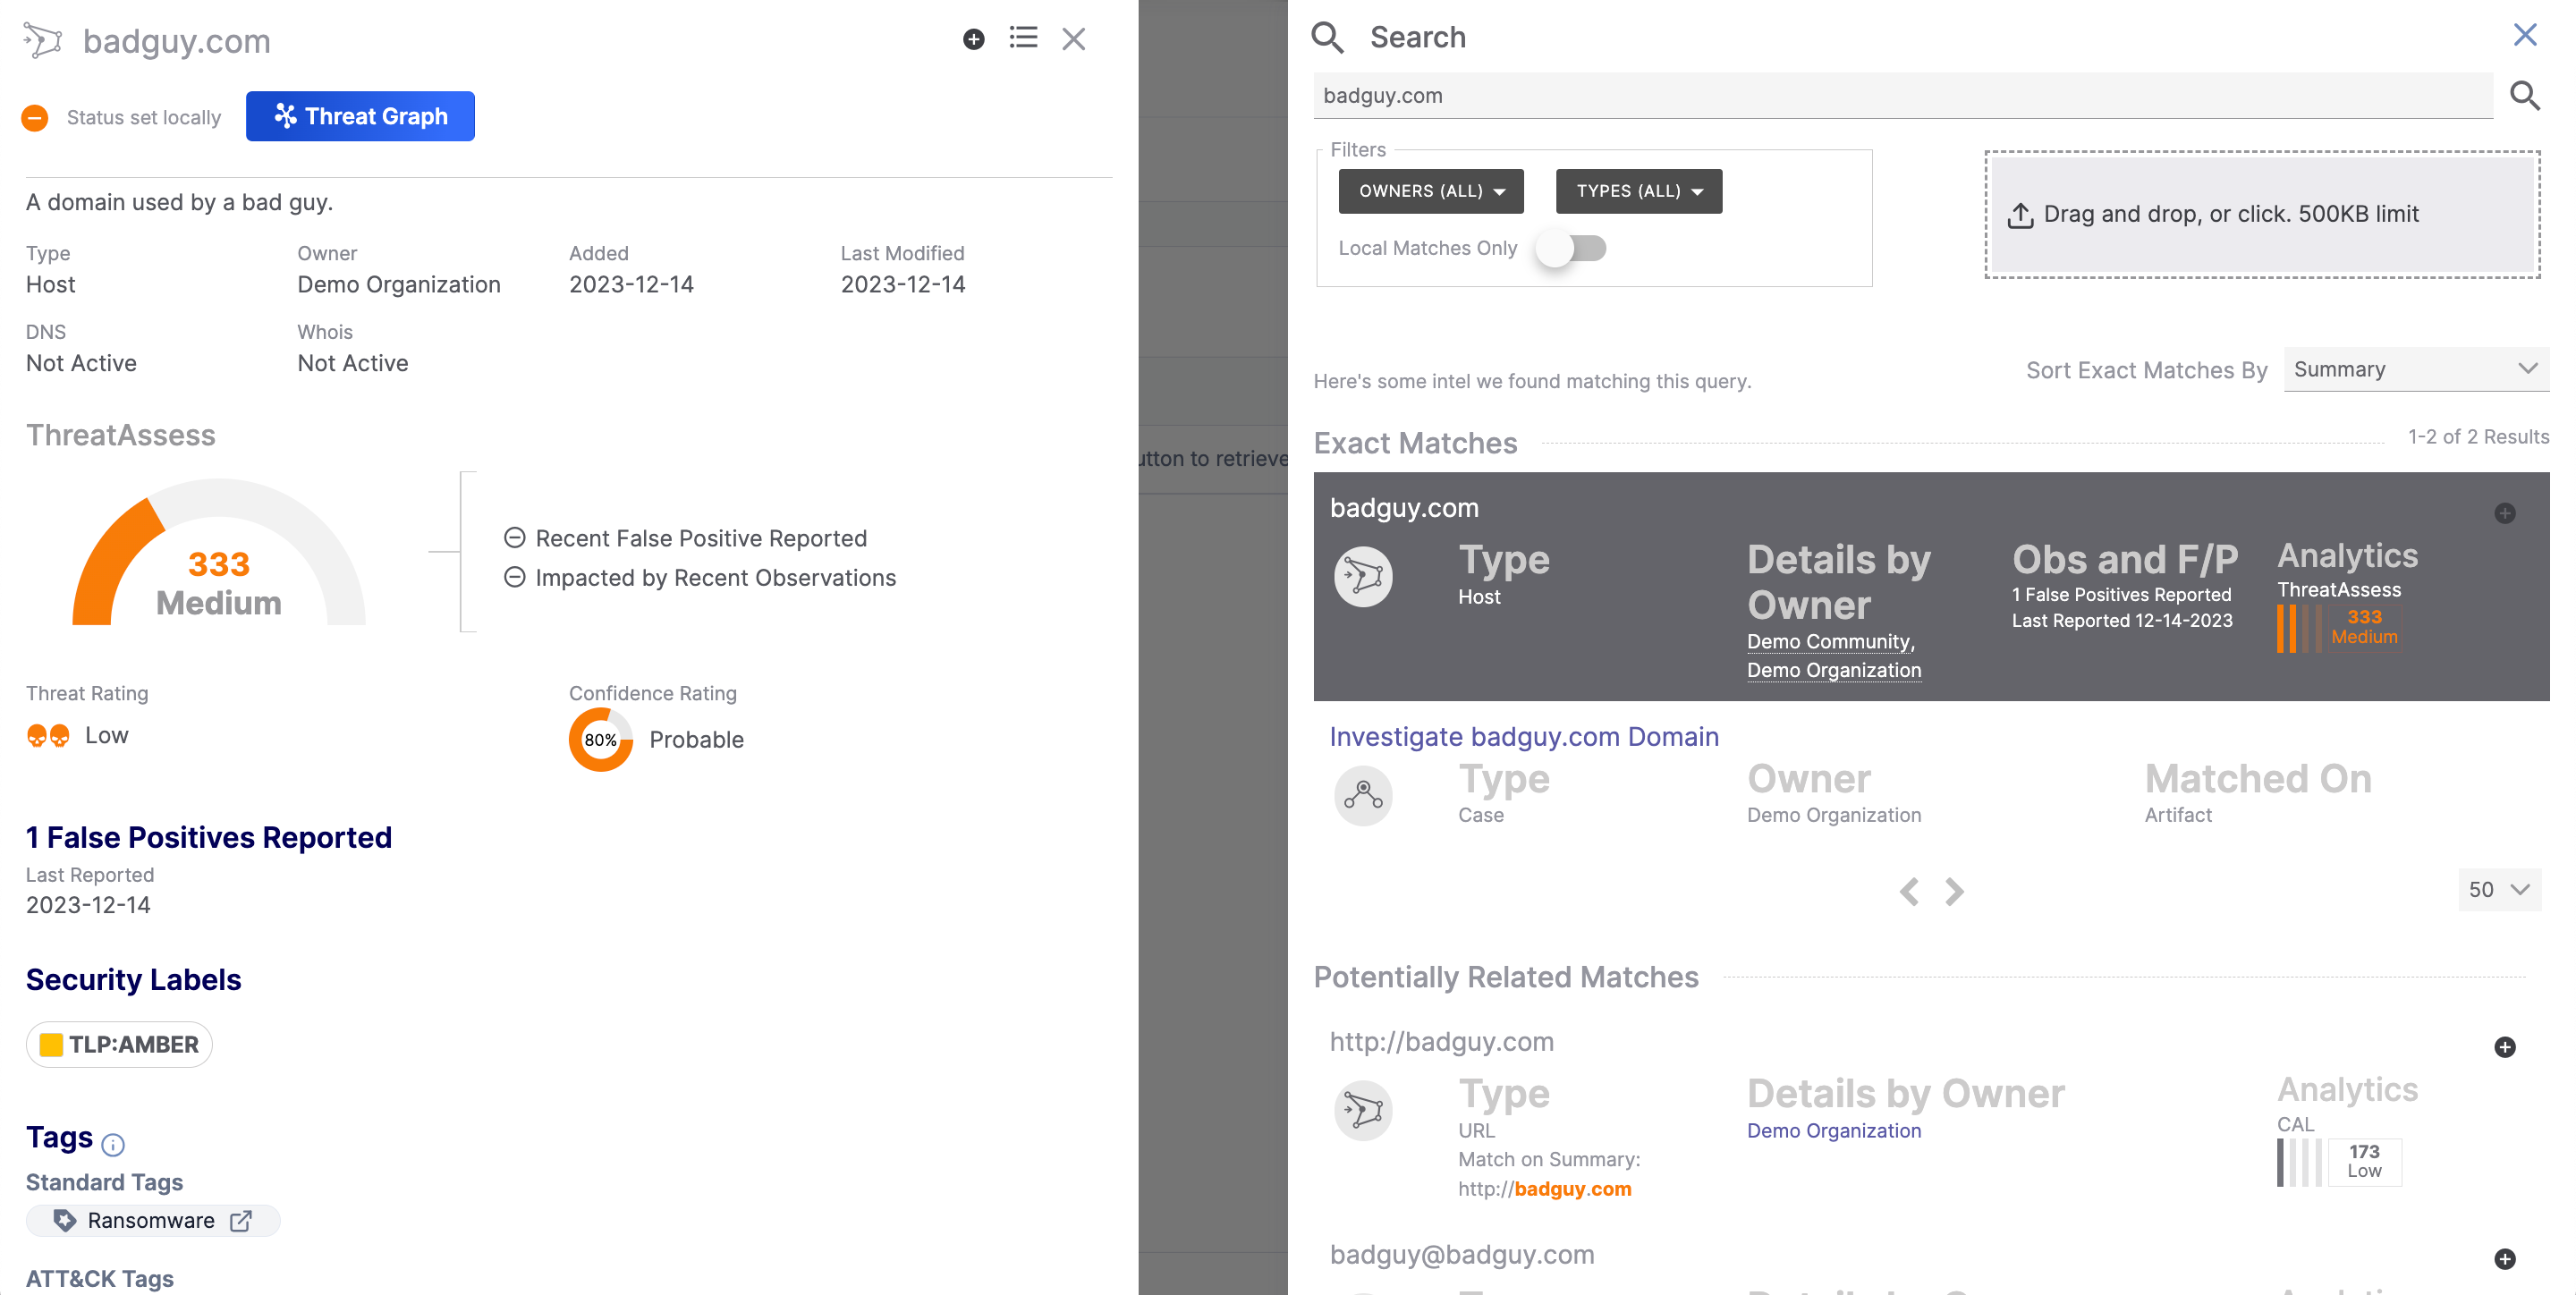Open Demo Organization link under http://badguy.com
The width and height of the screenshot is (2576, 1295).
pos(1834,1131)
